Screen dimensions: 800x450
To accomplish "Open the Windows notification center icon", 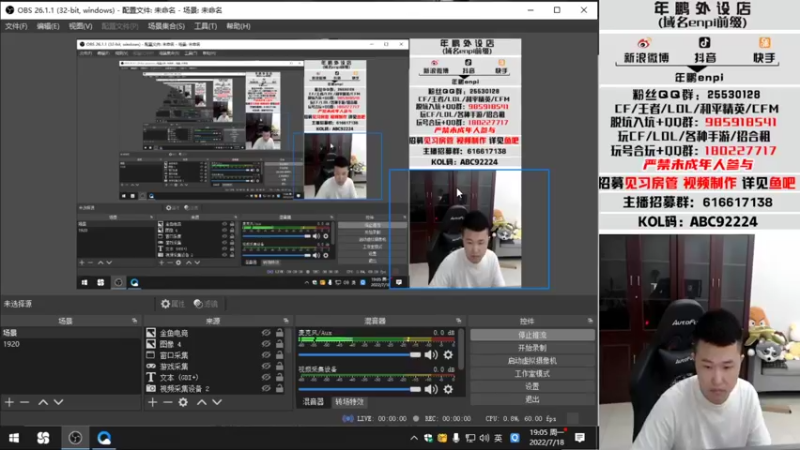I will 580,438.
